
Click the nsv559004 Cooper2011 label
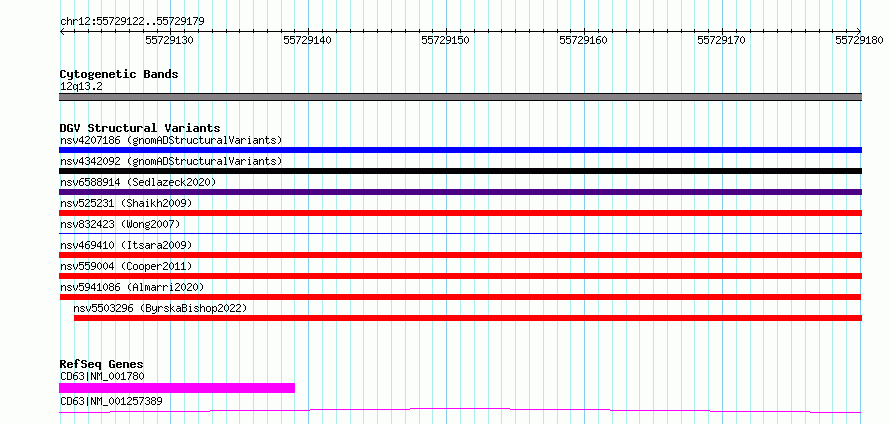coord(126,266)
